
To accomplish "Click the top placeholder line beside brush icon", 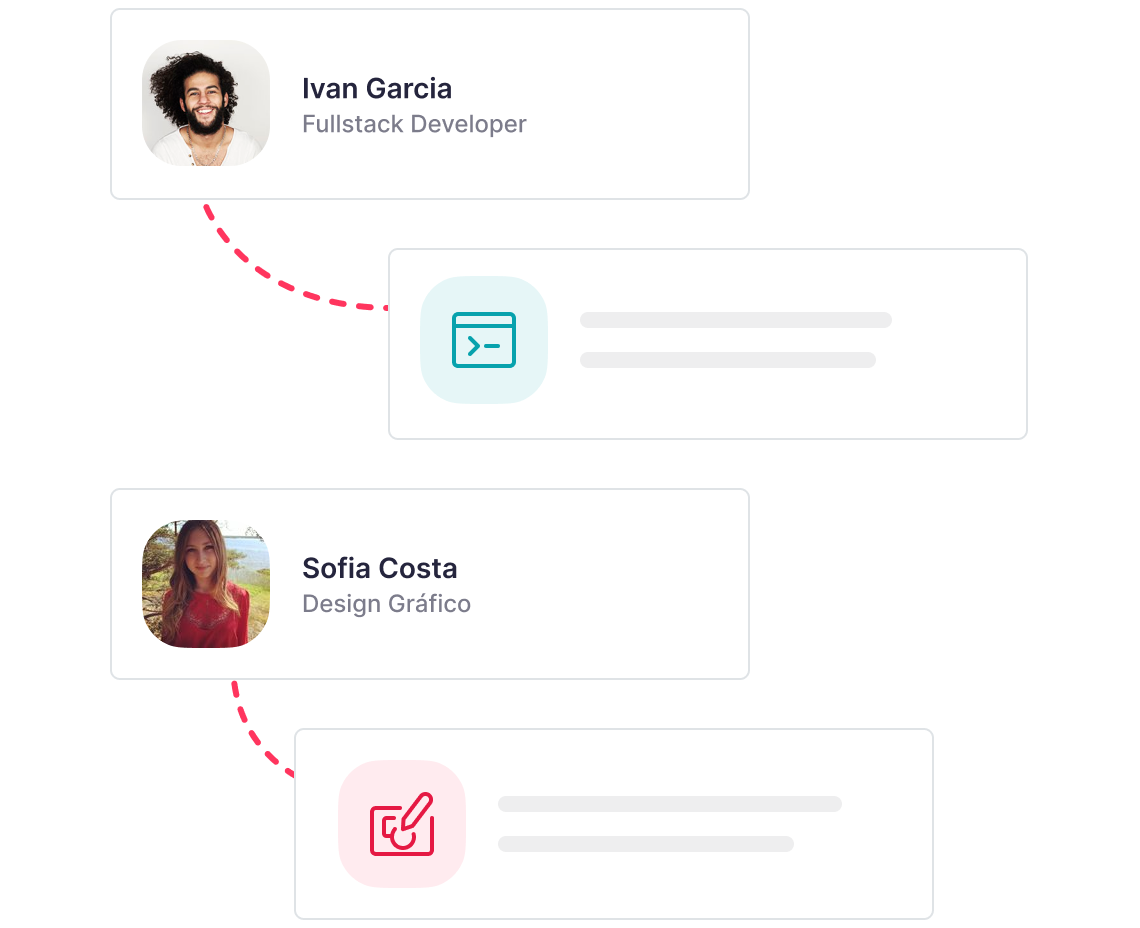I will [669, 804].
